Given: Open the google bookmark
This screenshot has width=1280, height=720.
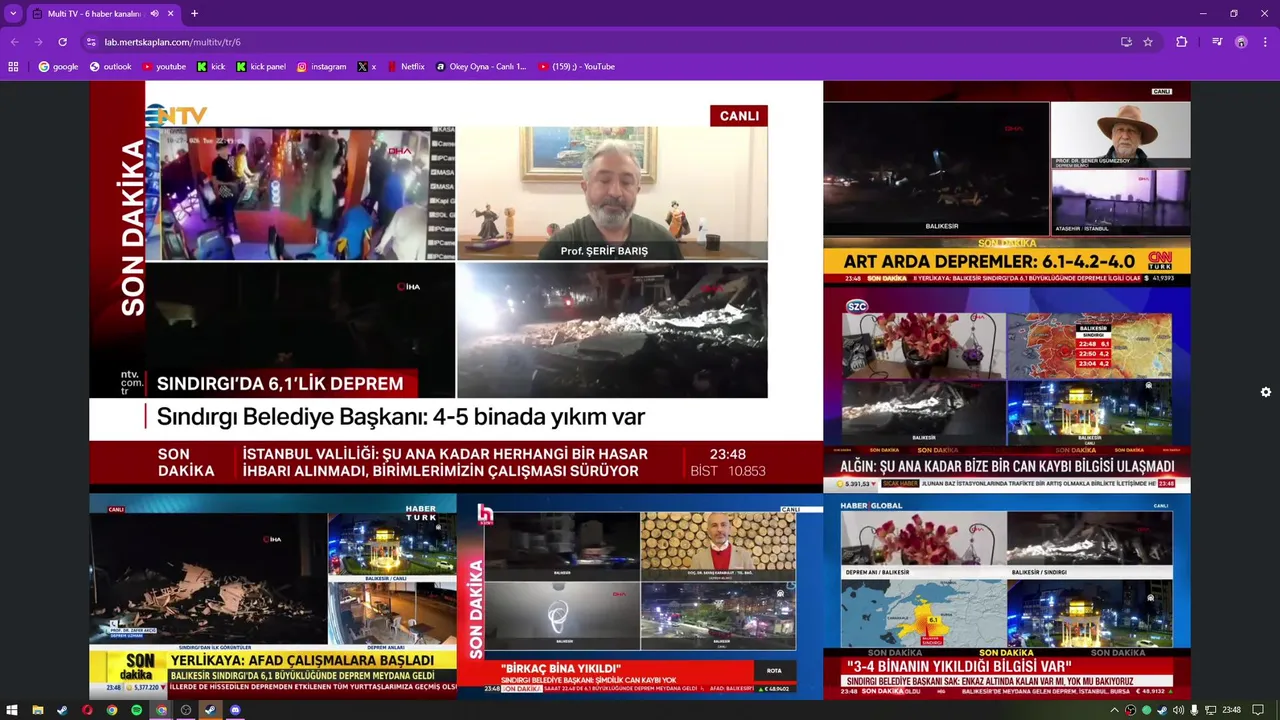Looking at the screenshot, I should pos(58,67).
